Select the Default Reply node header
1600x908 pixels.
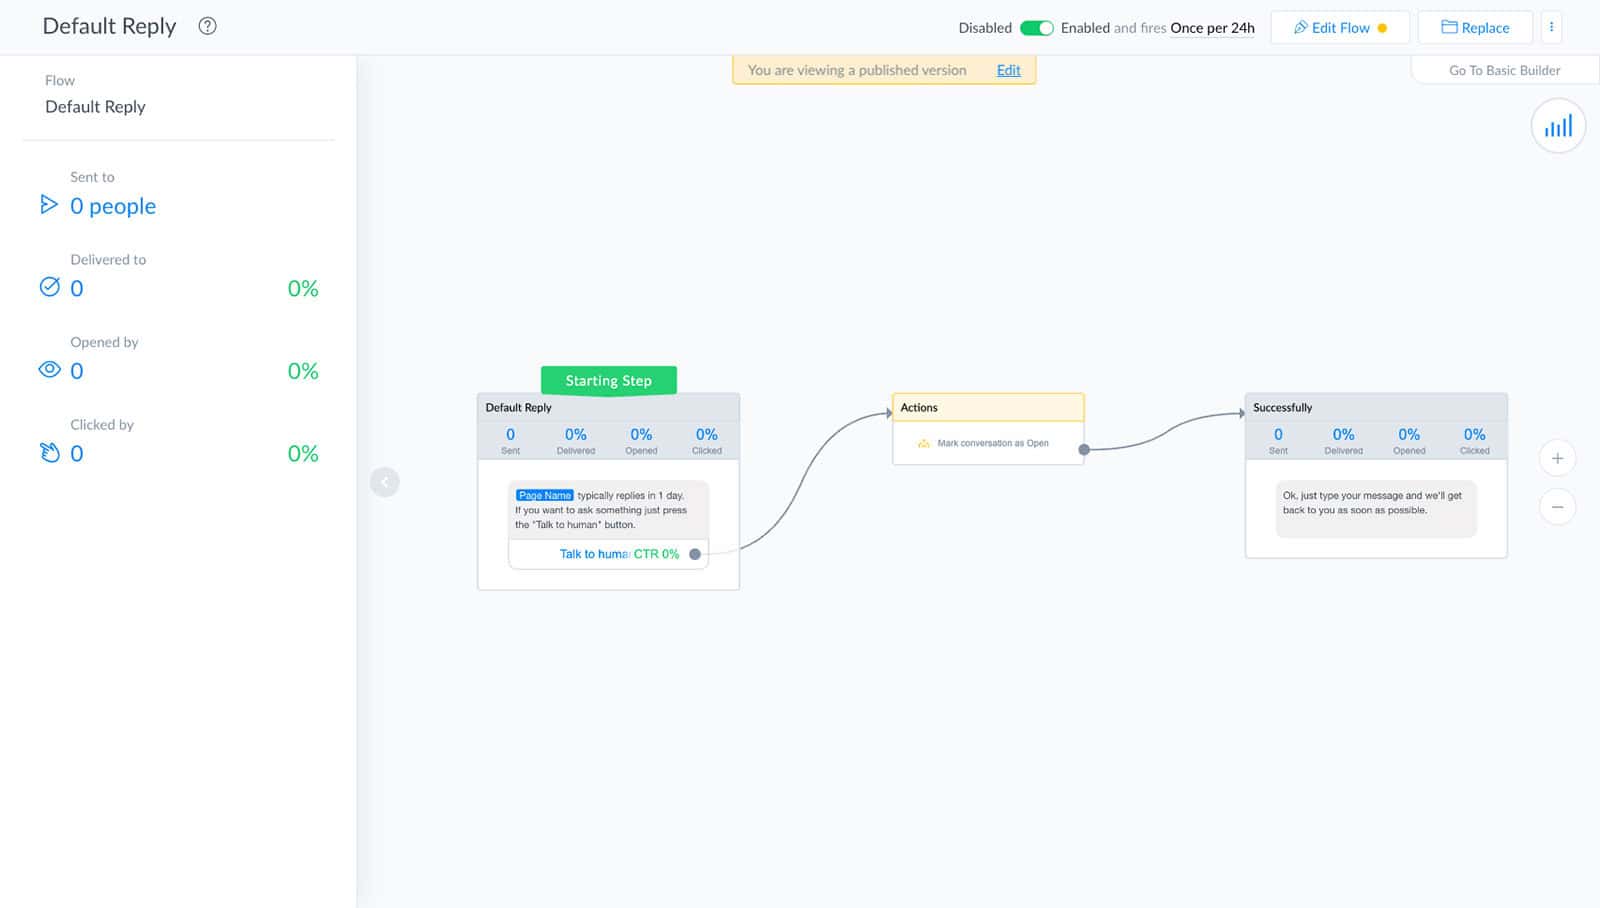pyautogui.click(x=608, y=407)
